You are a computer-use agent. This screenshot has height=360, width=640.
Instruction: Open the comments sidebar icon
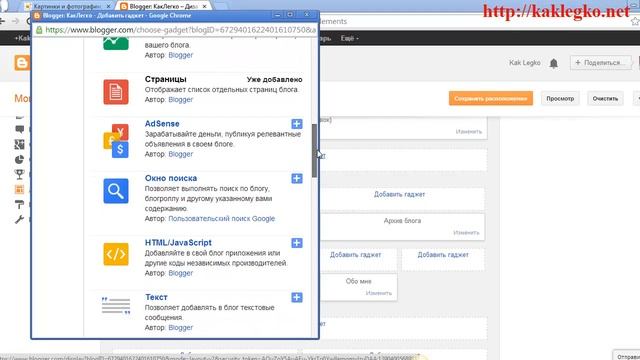(x=19, y=129)
